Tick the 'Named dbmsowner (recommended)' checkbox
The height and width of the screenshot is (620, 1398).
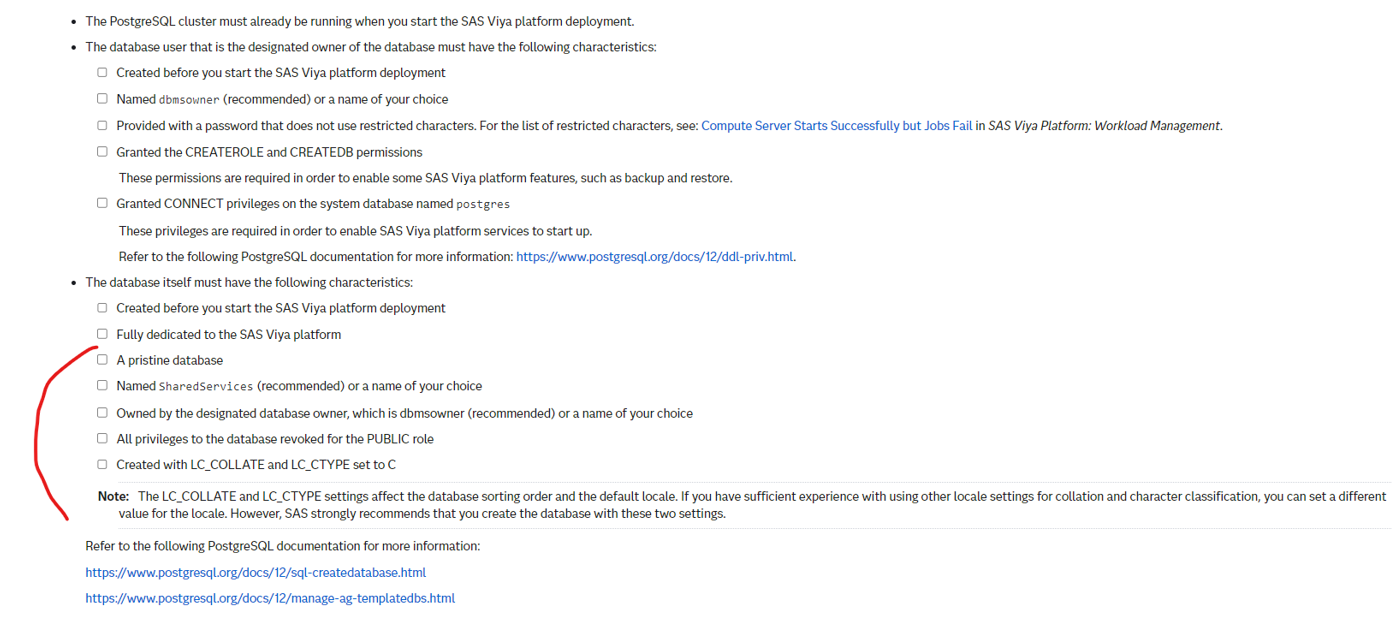click(102, 99)
